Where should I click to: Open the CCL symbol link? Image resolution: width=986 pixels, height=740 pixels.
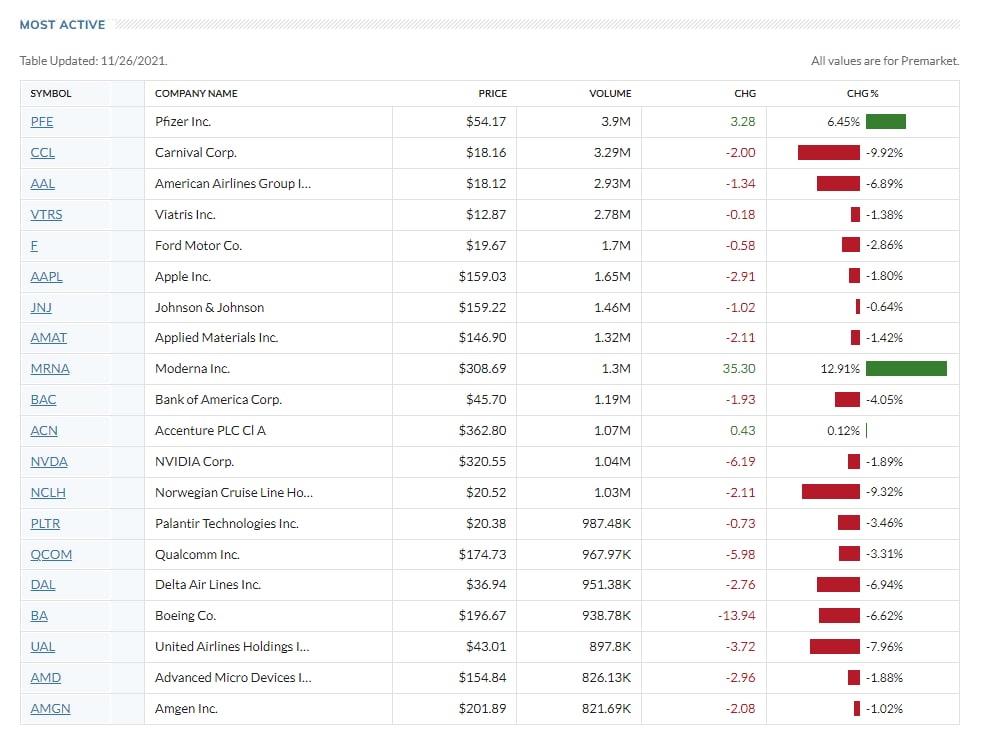[43, 152]
